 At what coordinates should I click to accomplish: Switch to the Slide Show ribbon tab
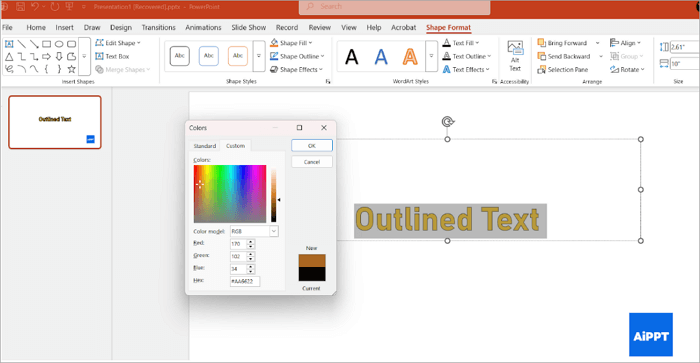[x=248, y=27]
